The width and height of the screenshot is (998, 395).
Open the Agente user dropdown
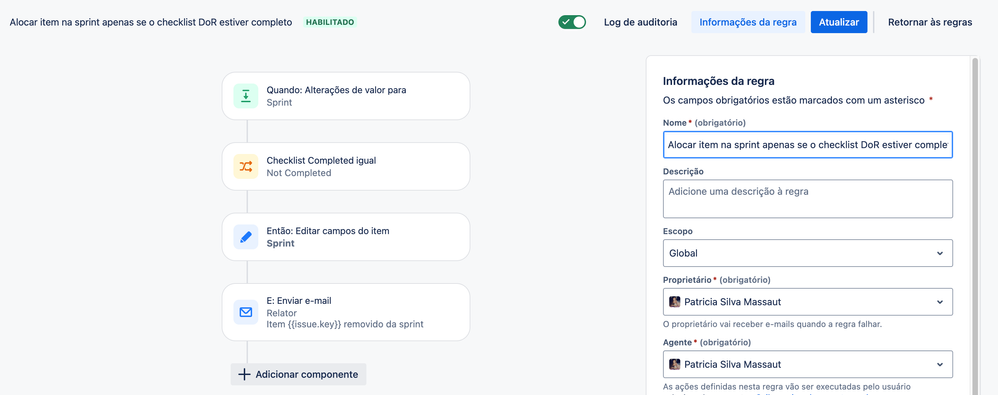tap(808, 364)
